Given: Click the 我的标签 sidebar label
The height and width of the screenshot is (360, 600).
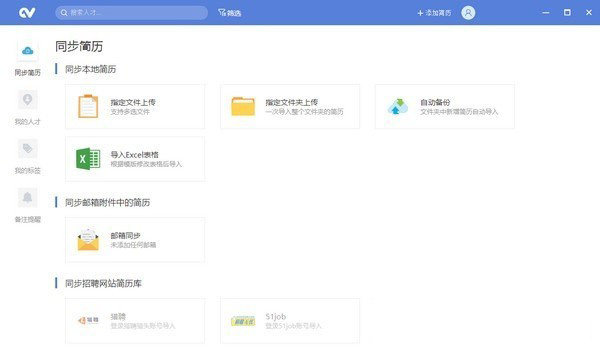Looking at the screenshot, I should click(x=28, y=171).
